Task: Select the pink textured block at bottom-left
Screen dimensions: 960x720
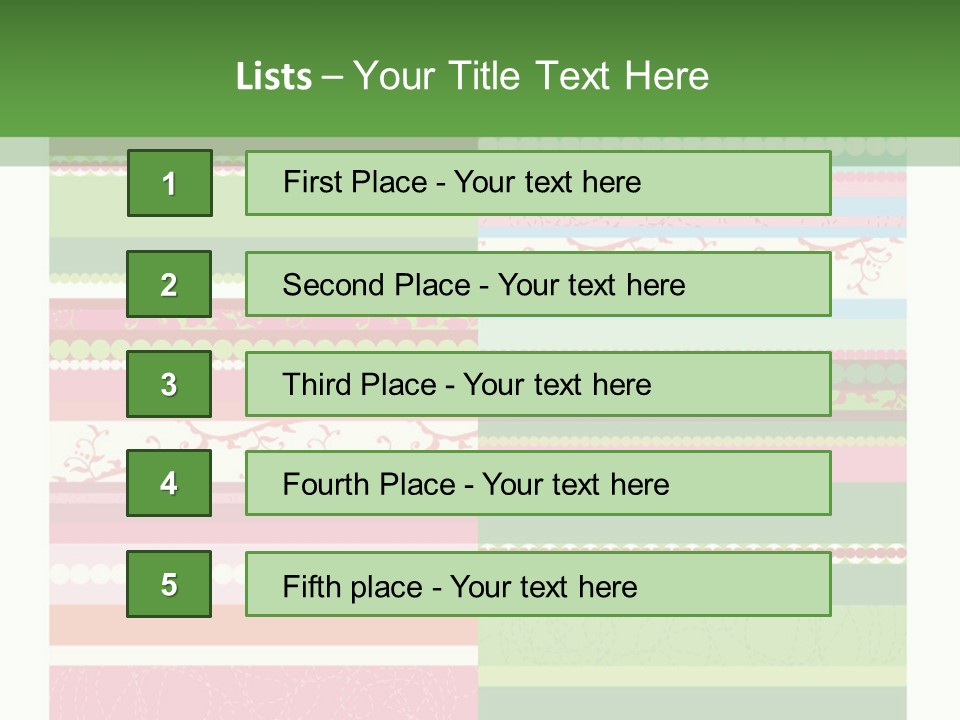Action: [260, 692]
